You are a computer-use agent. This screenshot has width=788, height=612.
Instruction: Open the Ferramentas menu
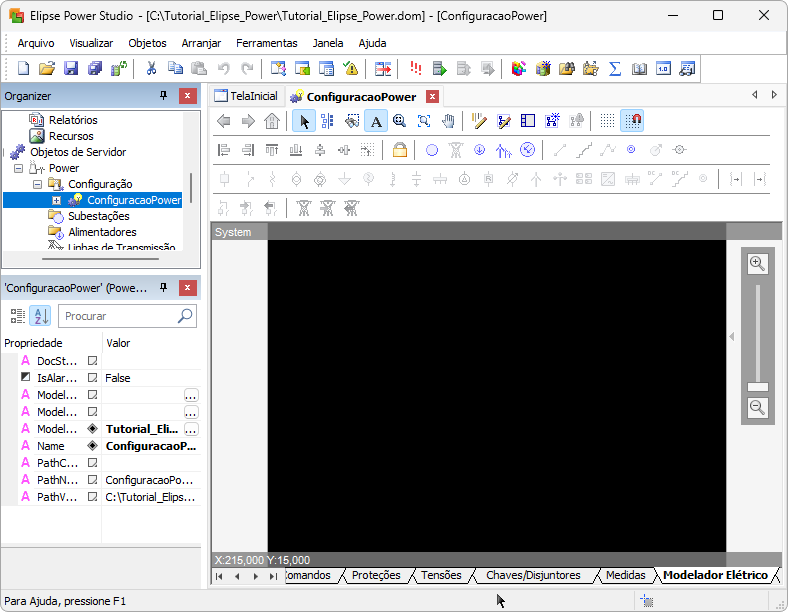pos(266,43)
